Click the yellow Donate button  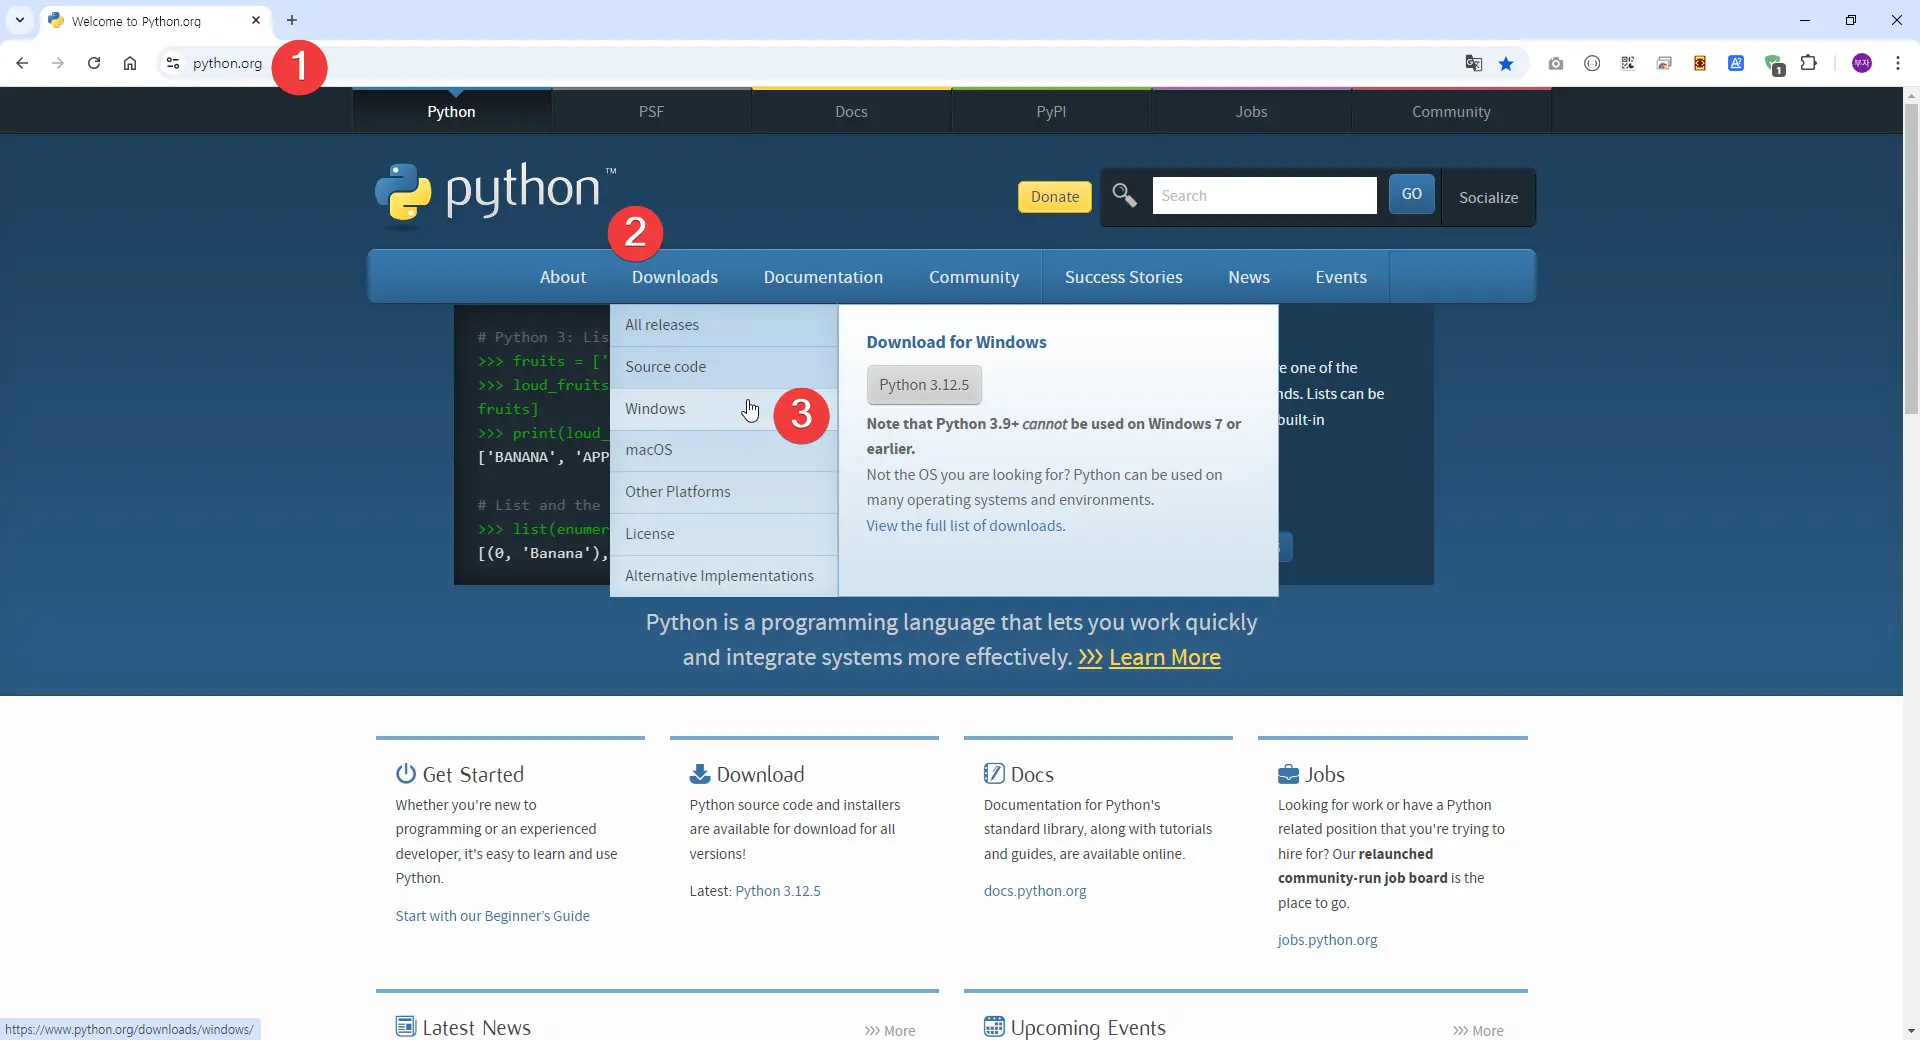1055,197
